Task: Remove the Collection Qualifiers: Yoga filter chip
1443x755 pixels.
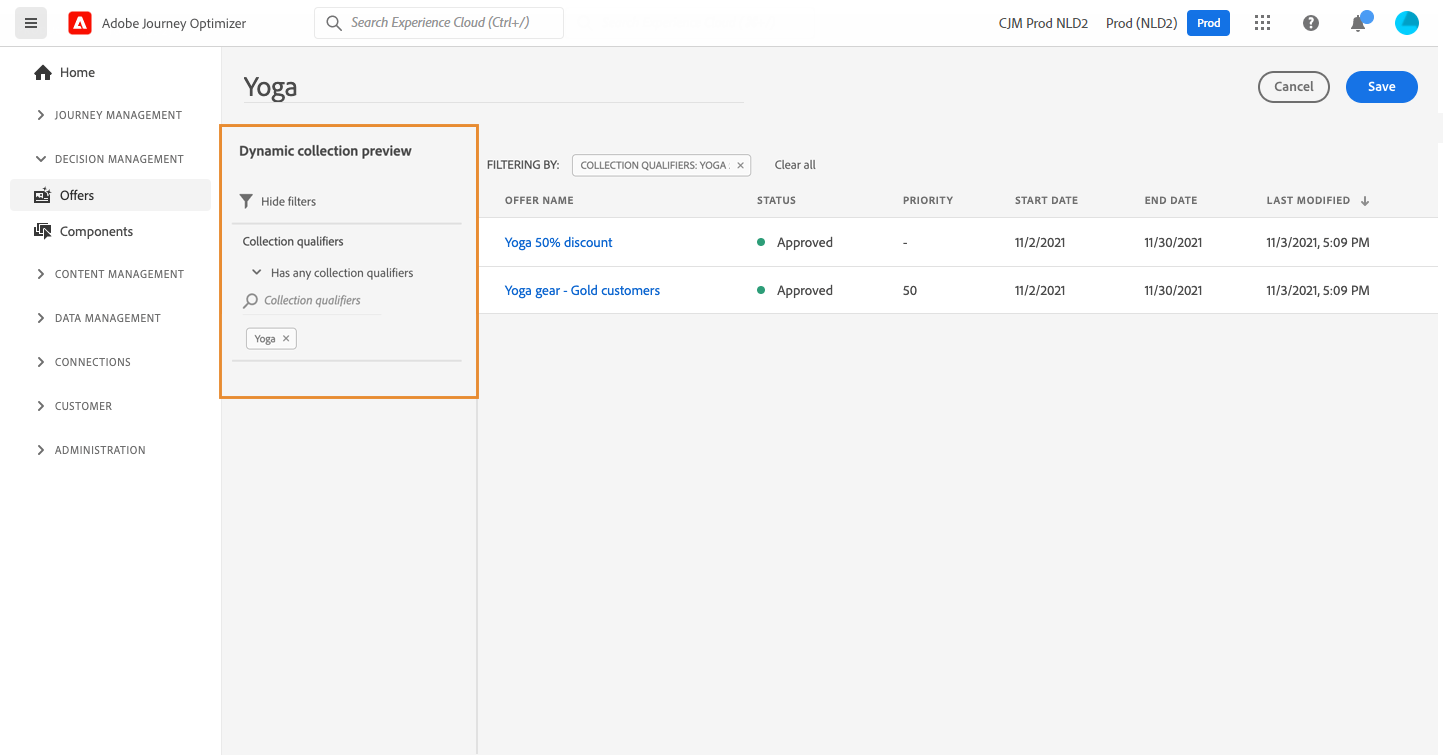Action: pos(740,165)
